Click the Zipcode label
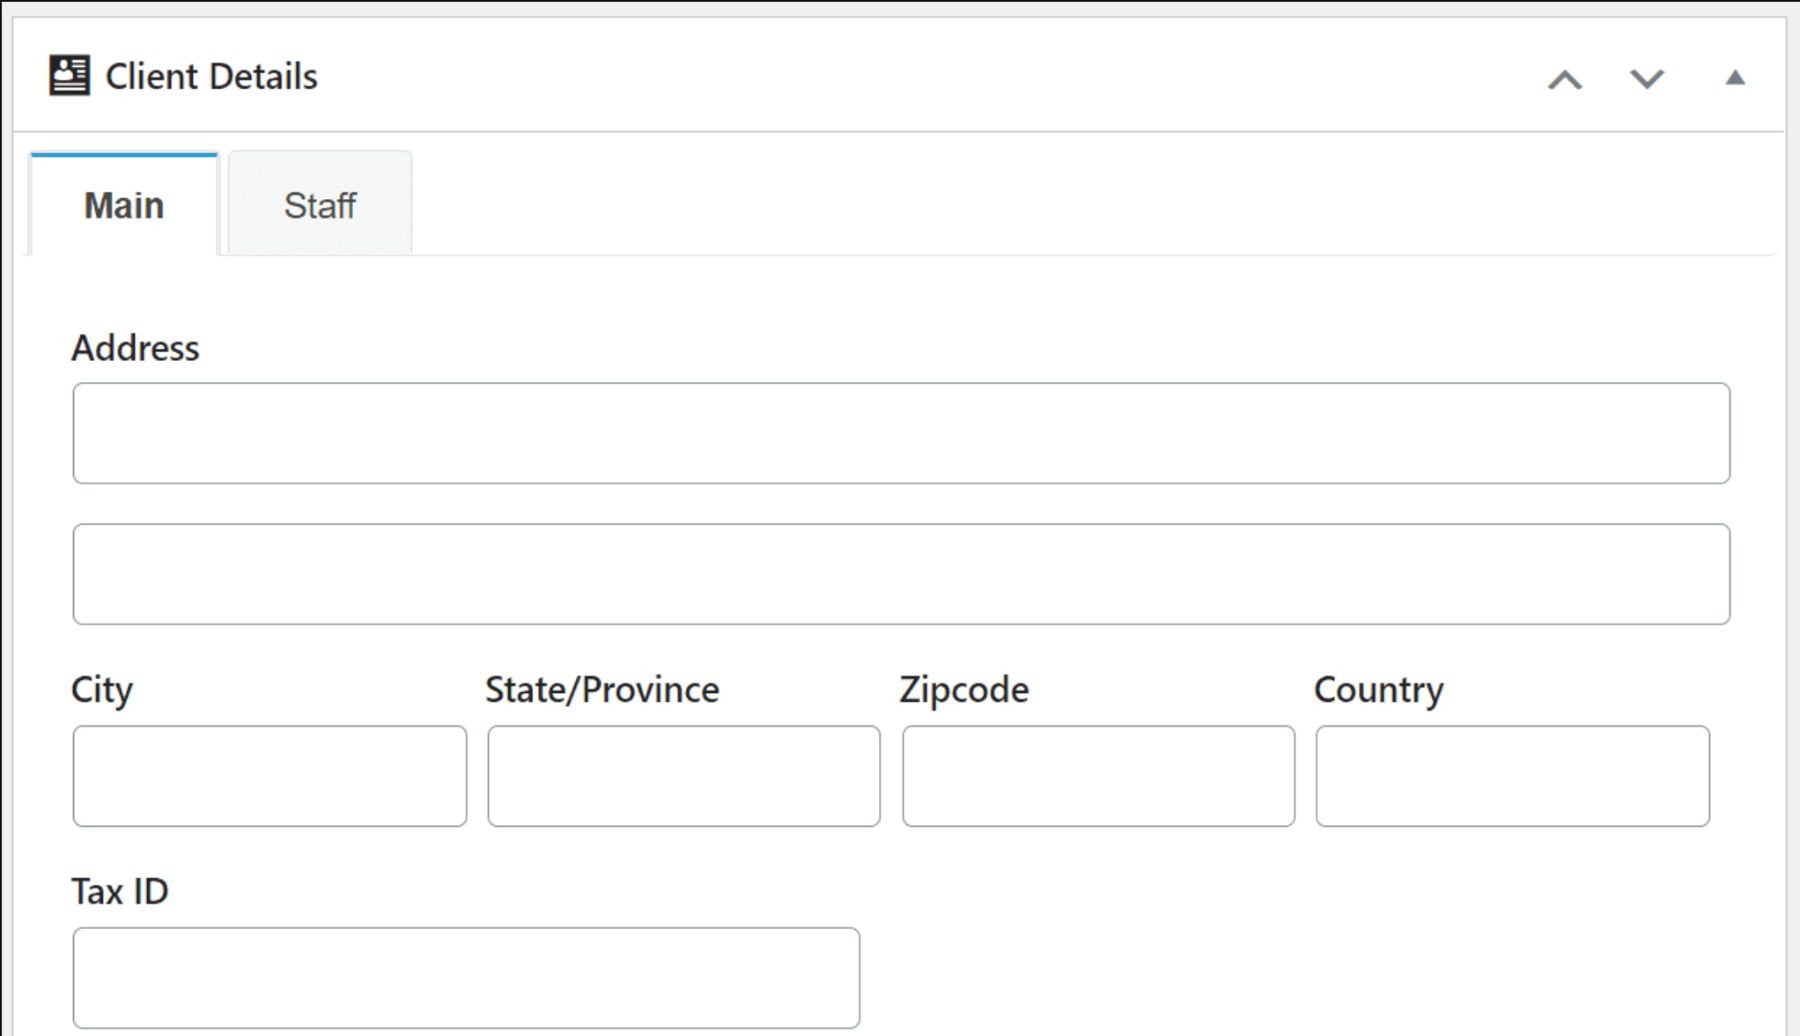Screen dimensions: 1800x1036 coord(964,689)
